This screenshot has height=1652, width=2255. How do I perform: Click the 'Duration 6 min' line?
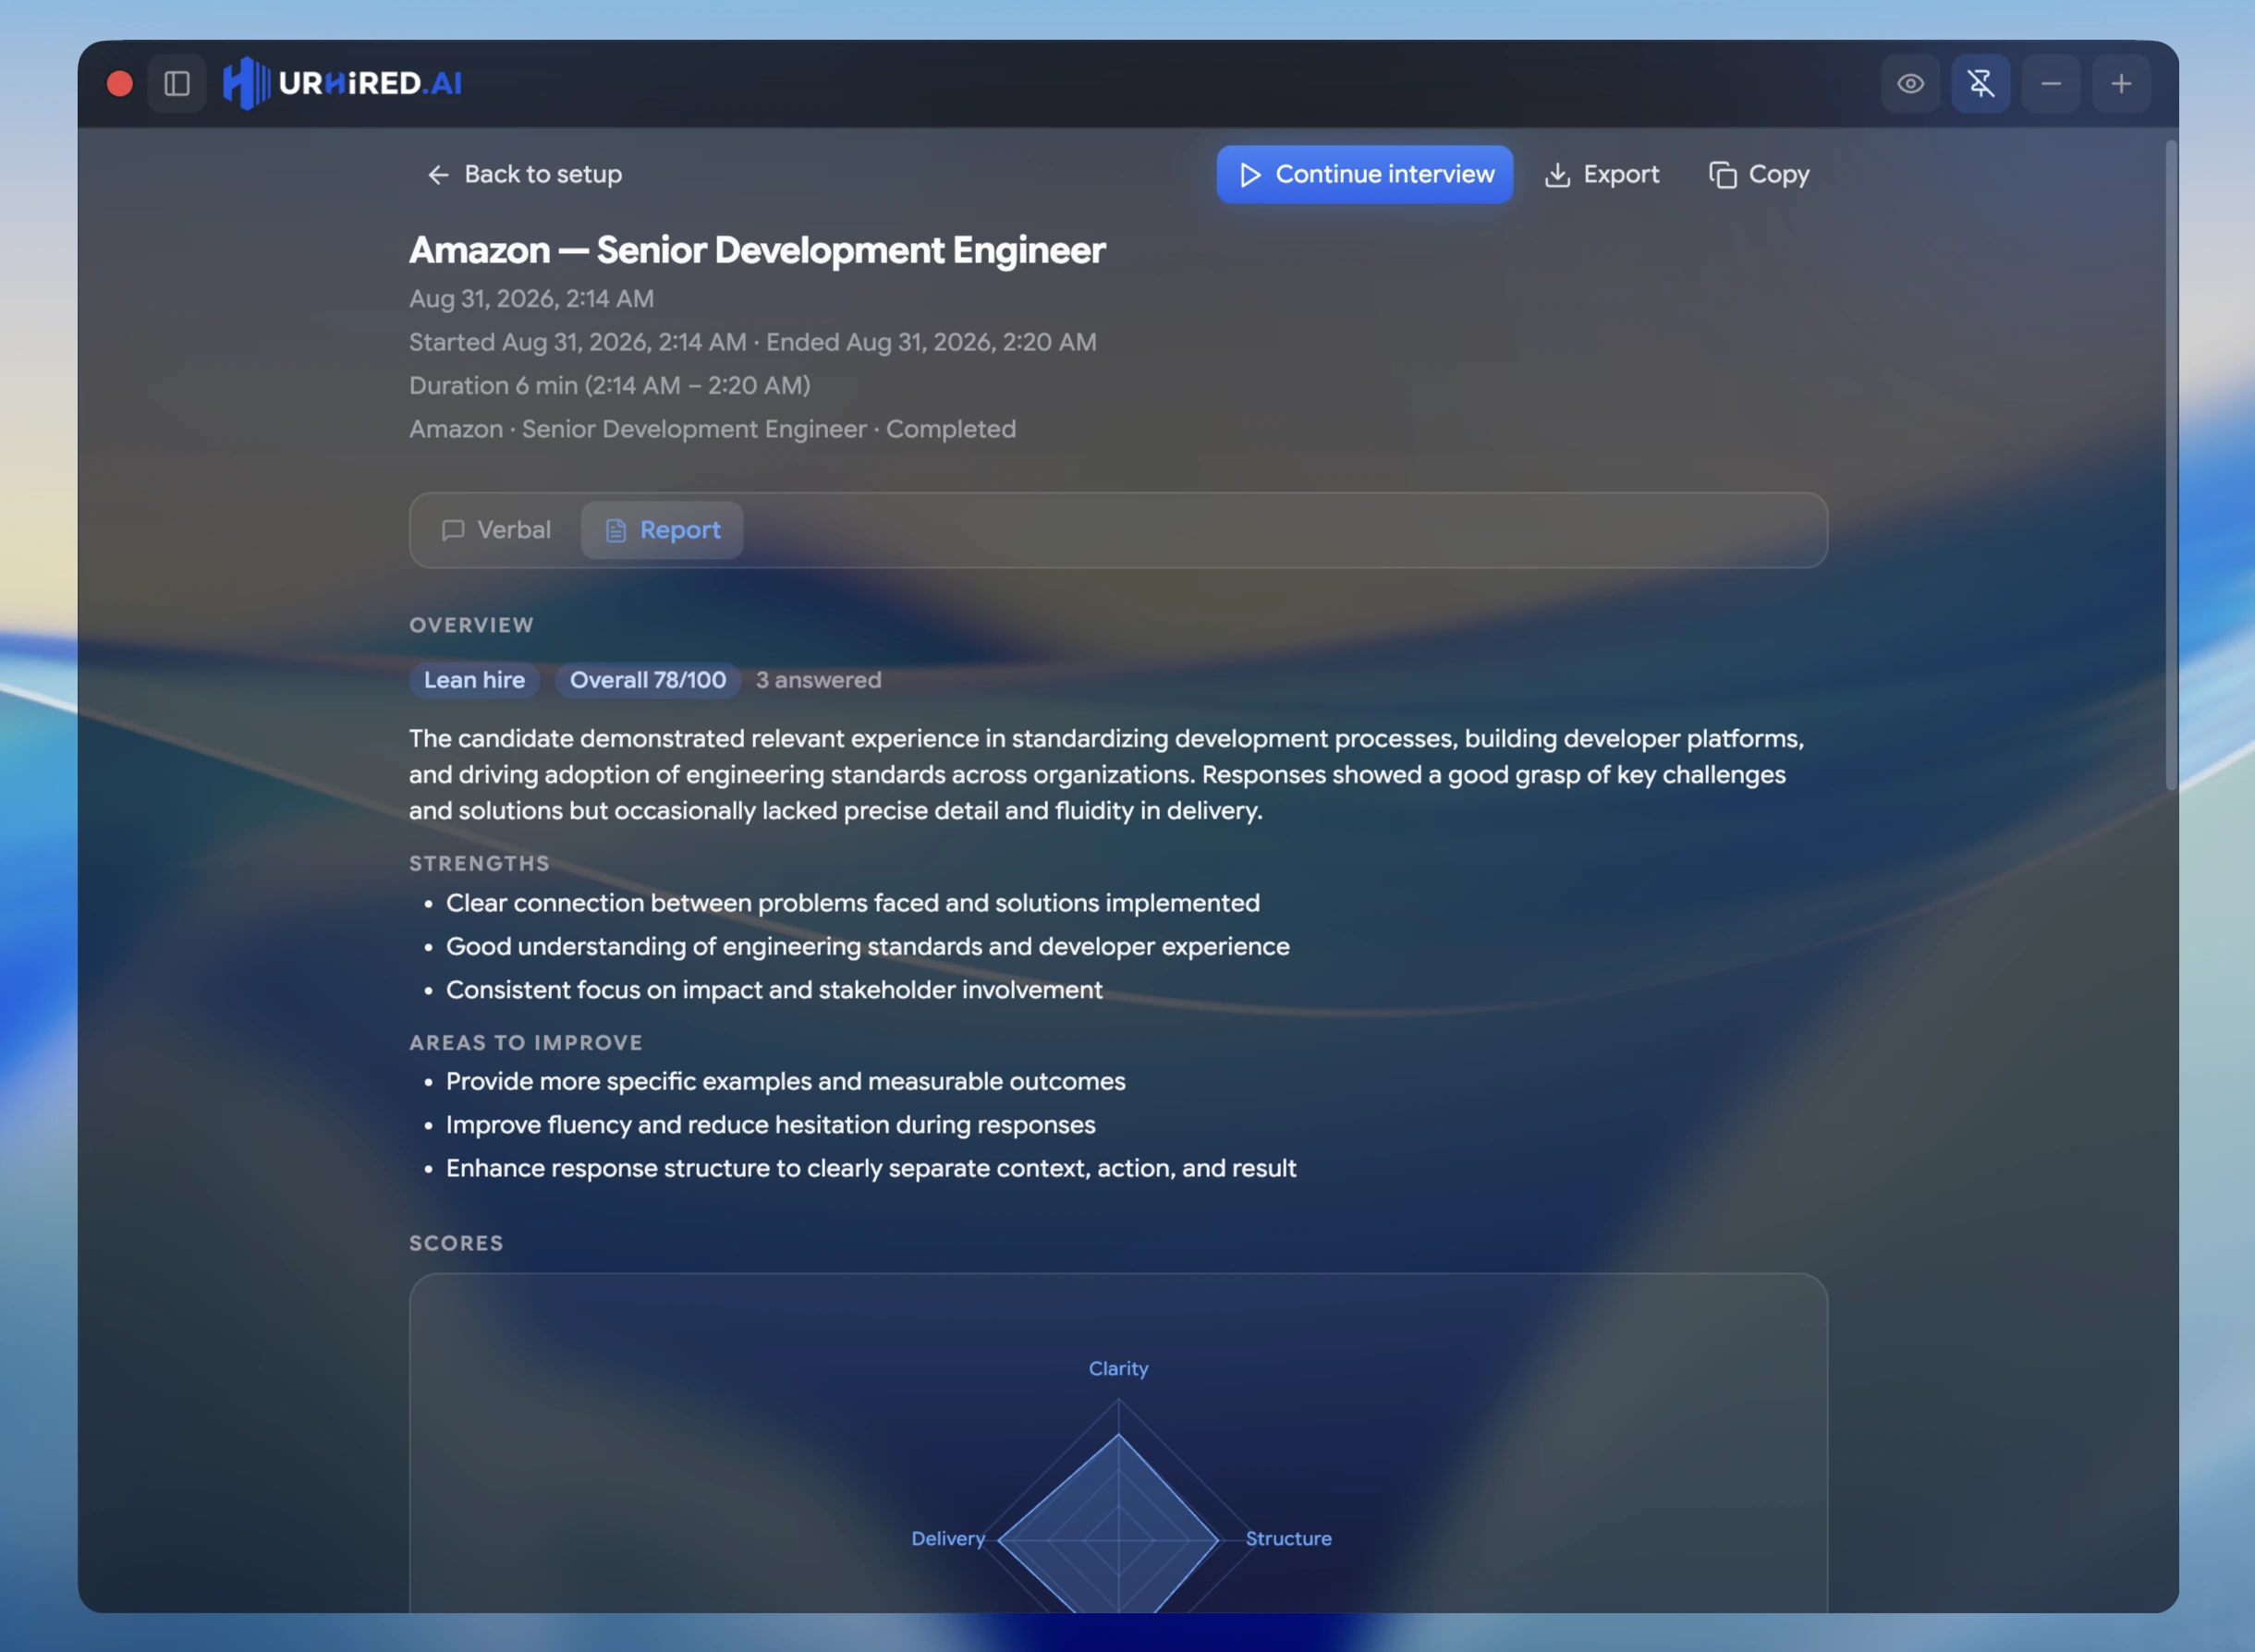point(610,386)
